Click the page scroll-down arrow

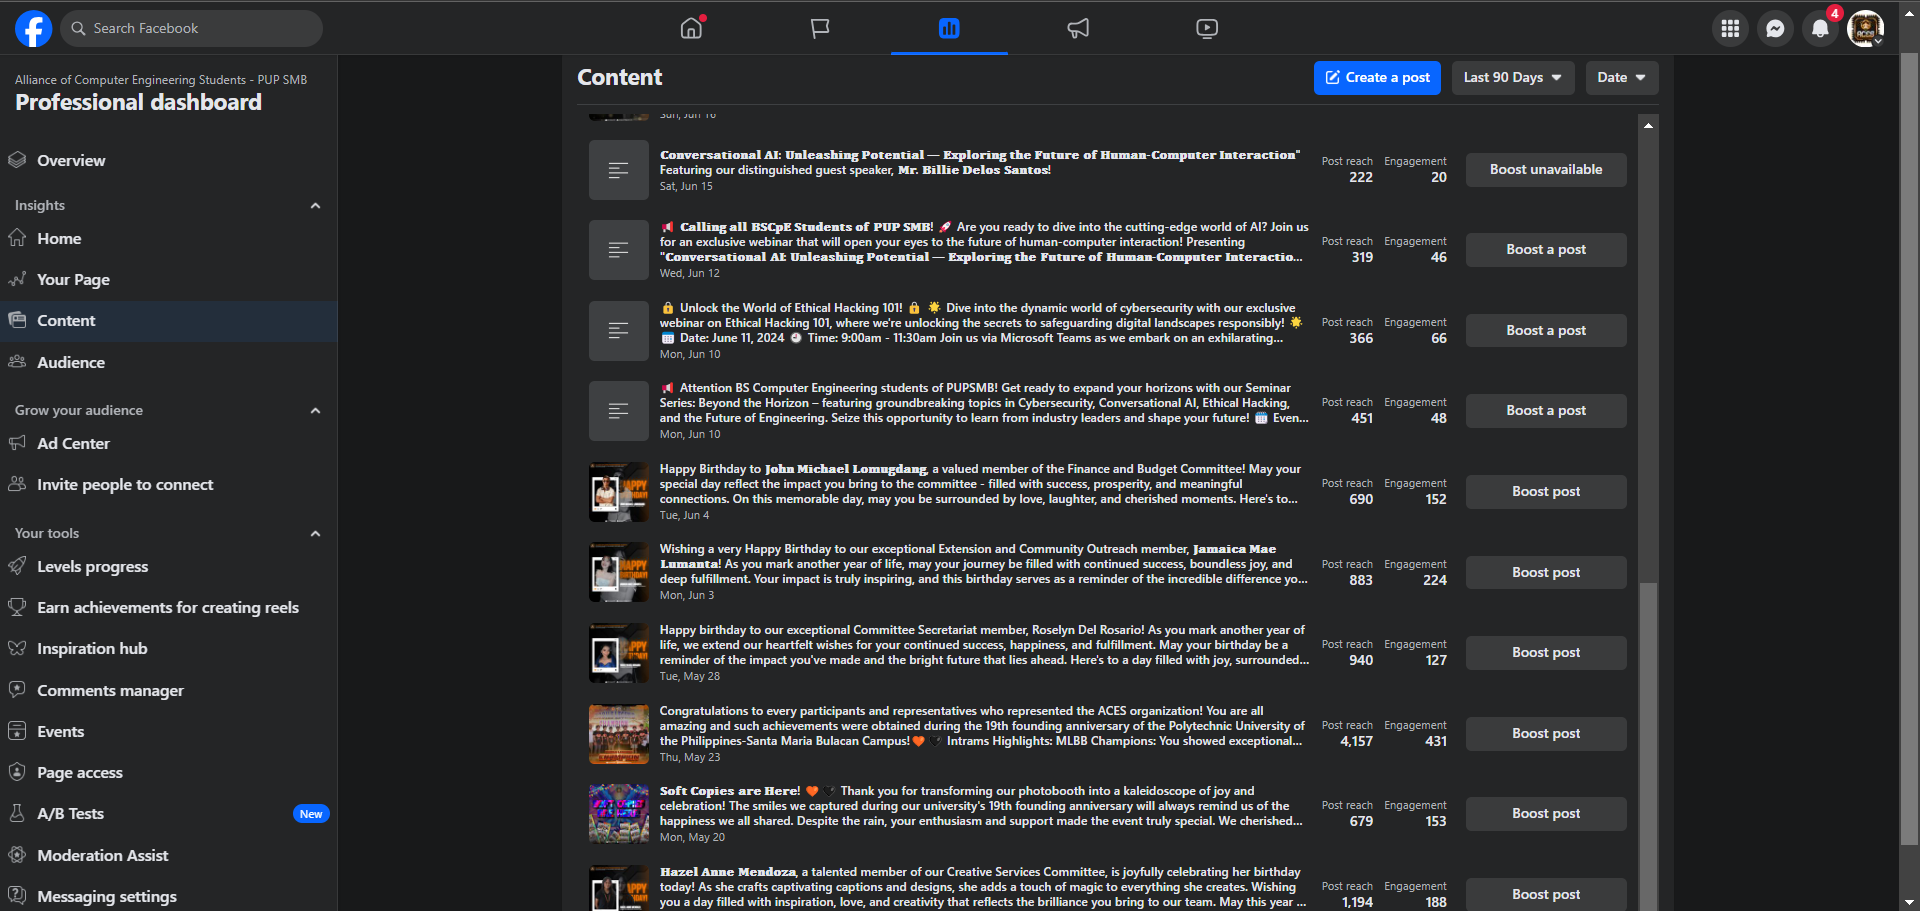tap(1910, 902)
